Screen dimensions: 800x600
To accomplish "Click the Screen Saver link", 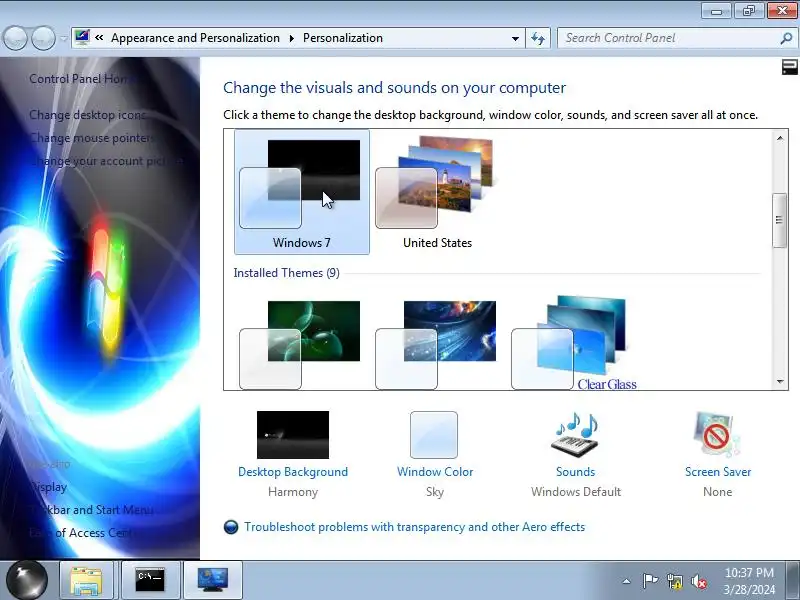I will click(718, 472).
